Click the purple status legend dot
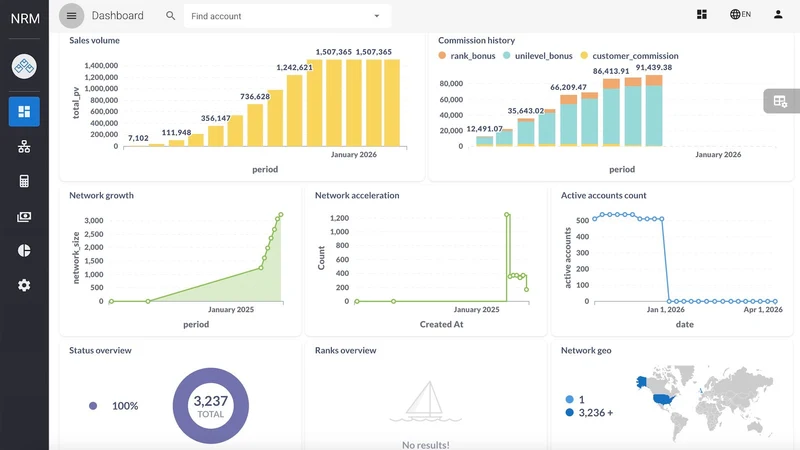The width and height of the screenshot is (800, 450). [x=93, y=406]
